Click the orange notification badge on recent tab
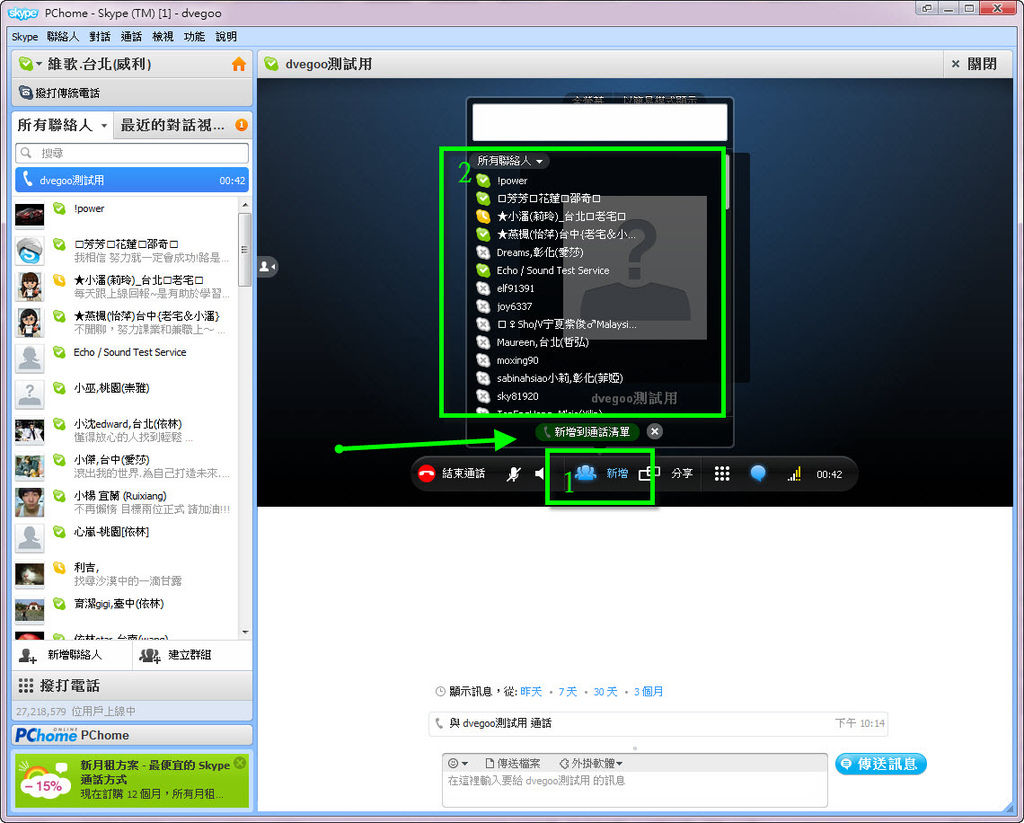 [241, 125]
